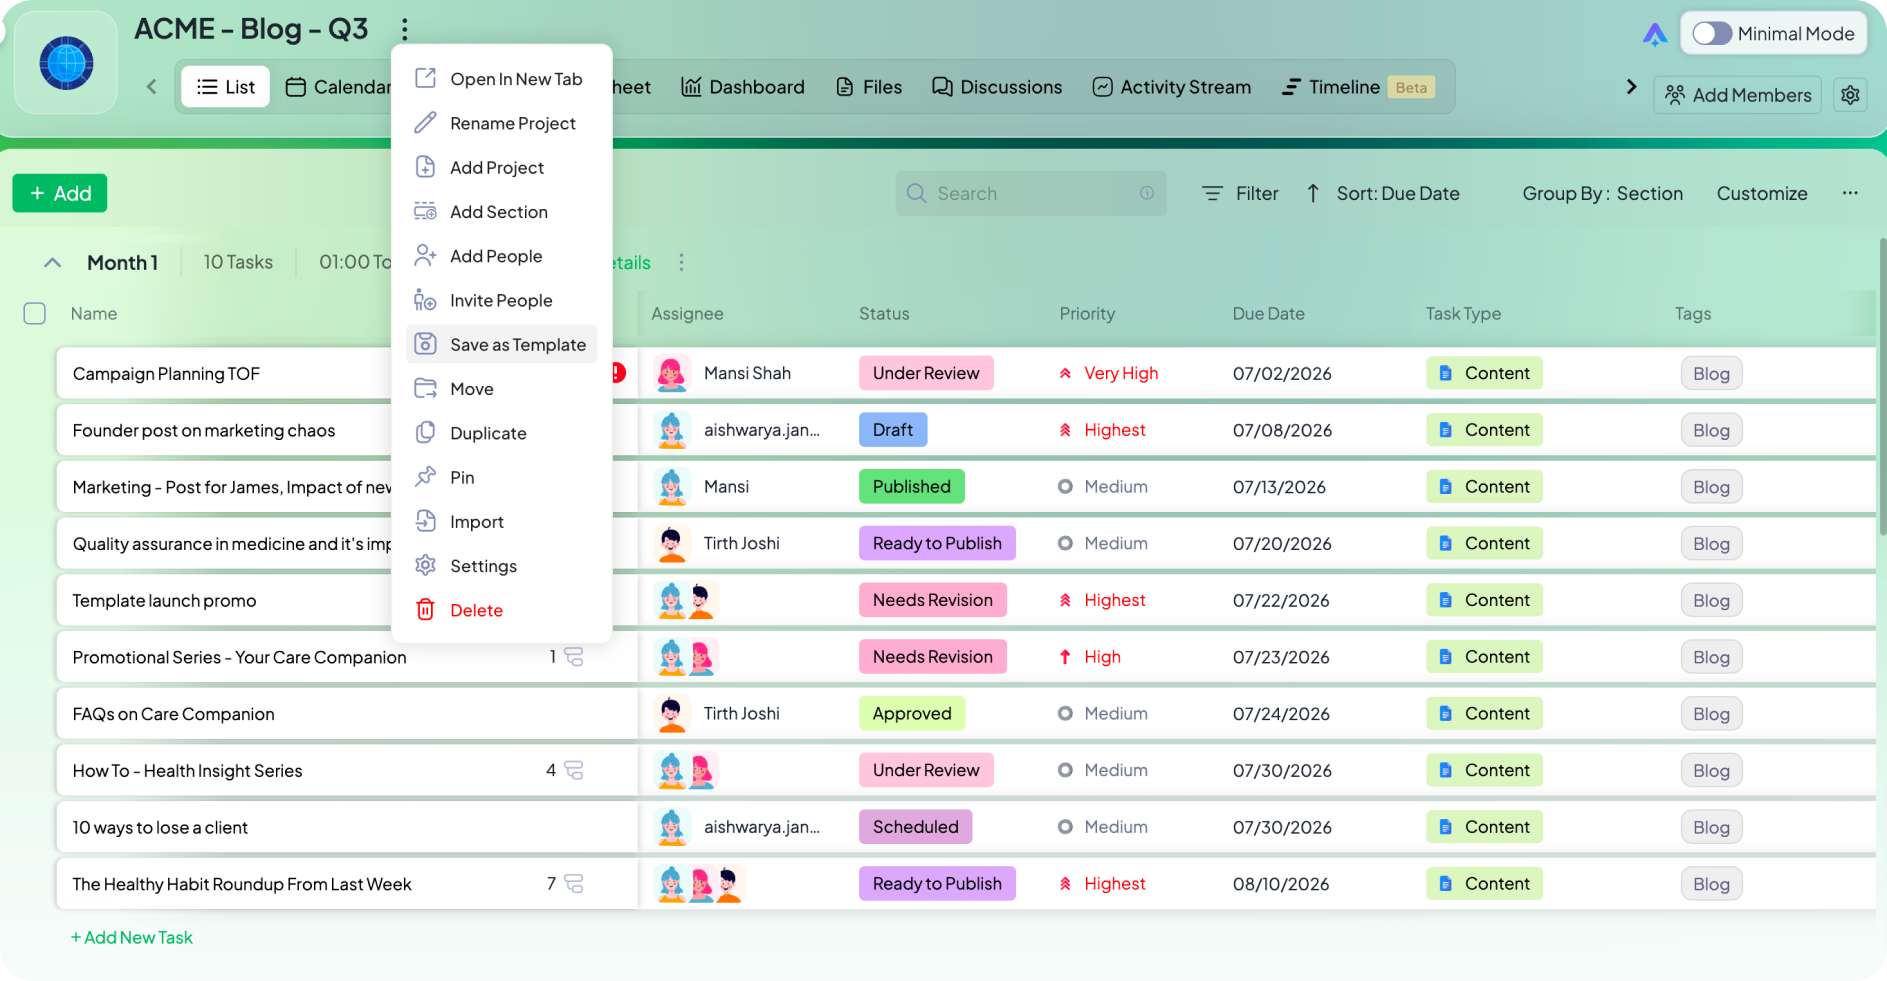This screenshot has height=981, width=1887.
Task: Click the Add Members button
Action: (x=1738, y=95)
